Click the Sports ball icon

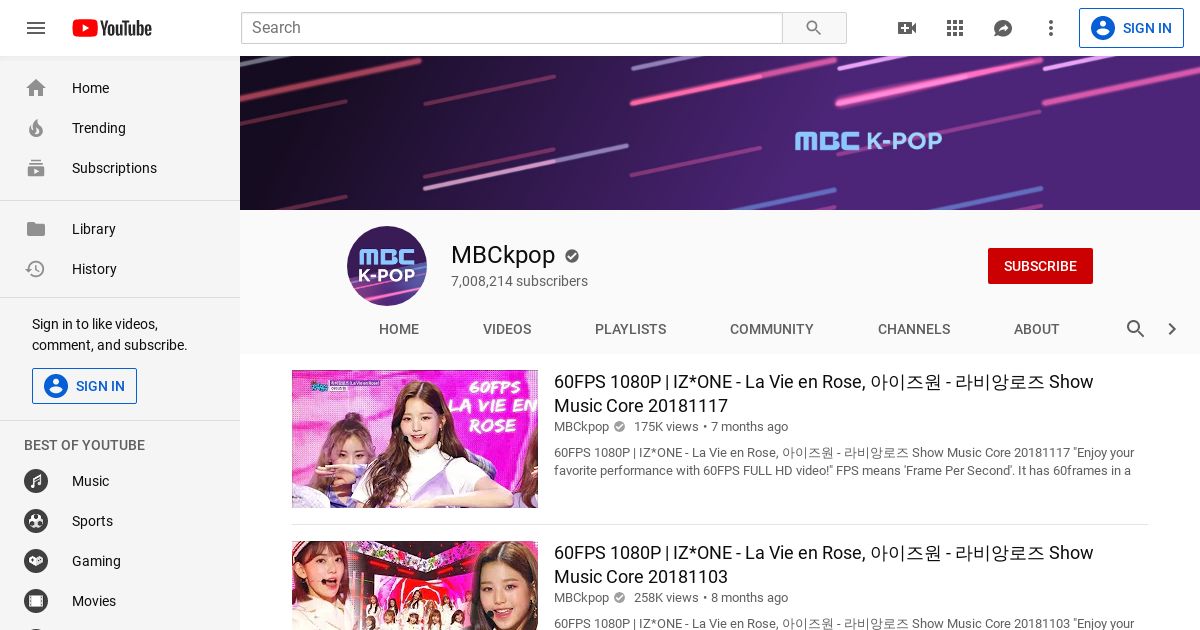(36, 521)
